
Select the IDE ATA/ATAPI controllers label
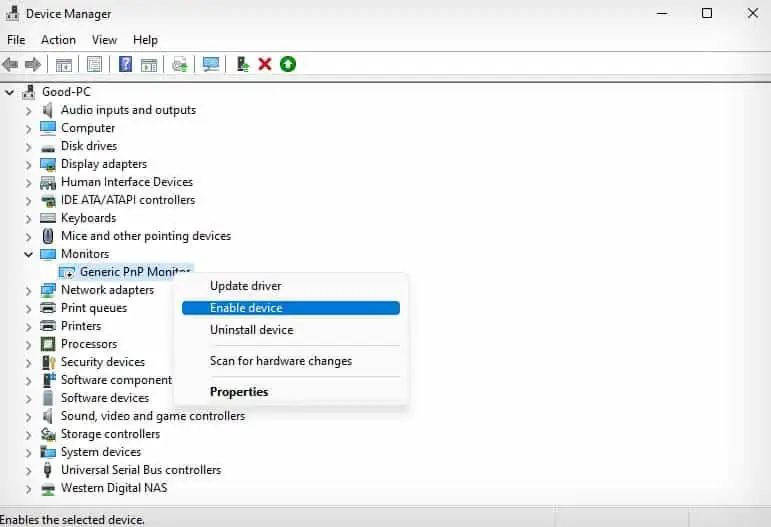[x=128, y=200]
